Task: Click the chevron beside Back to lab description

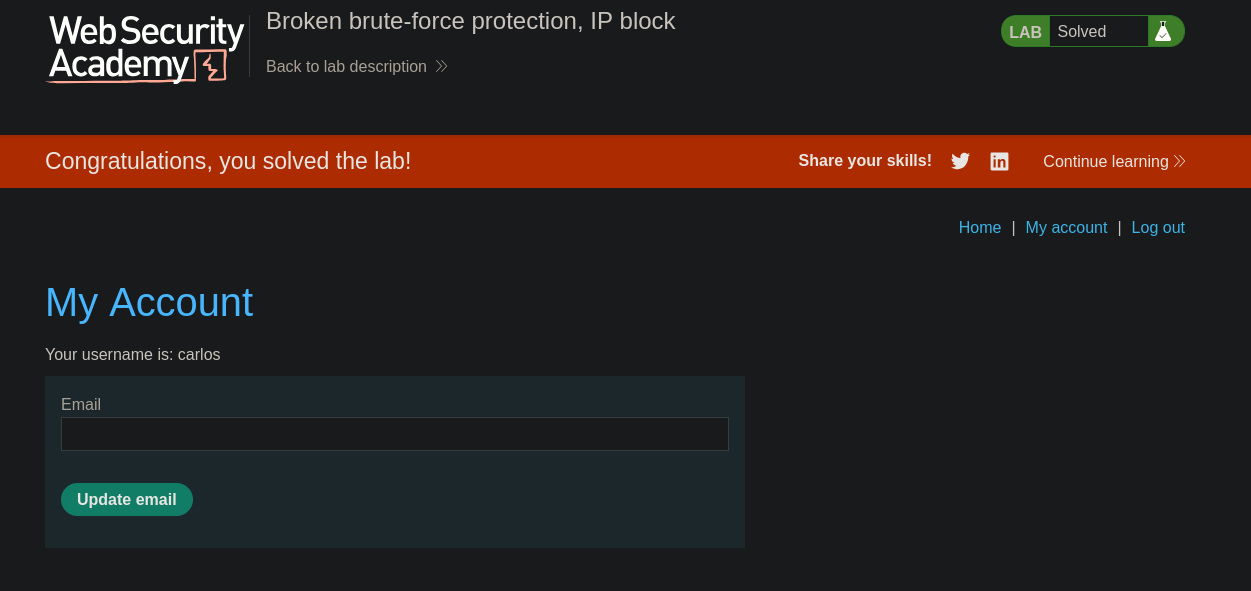Action: [x=441, y=66]
